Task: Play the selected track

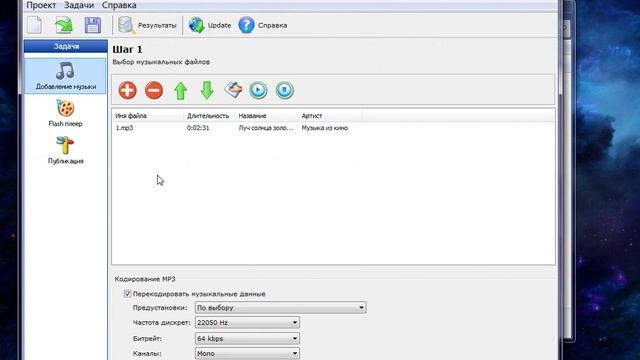Action: click(258, 90)
